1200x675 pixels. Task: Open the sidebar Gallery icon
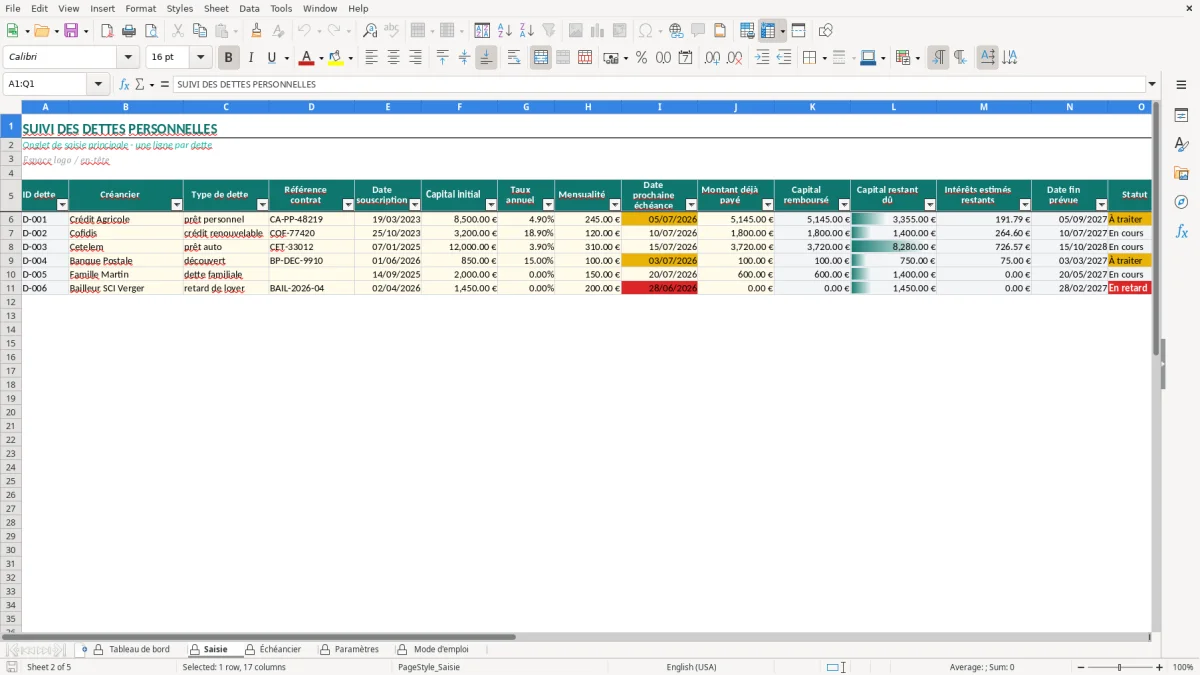pos(1181,174)
